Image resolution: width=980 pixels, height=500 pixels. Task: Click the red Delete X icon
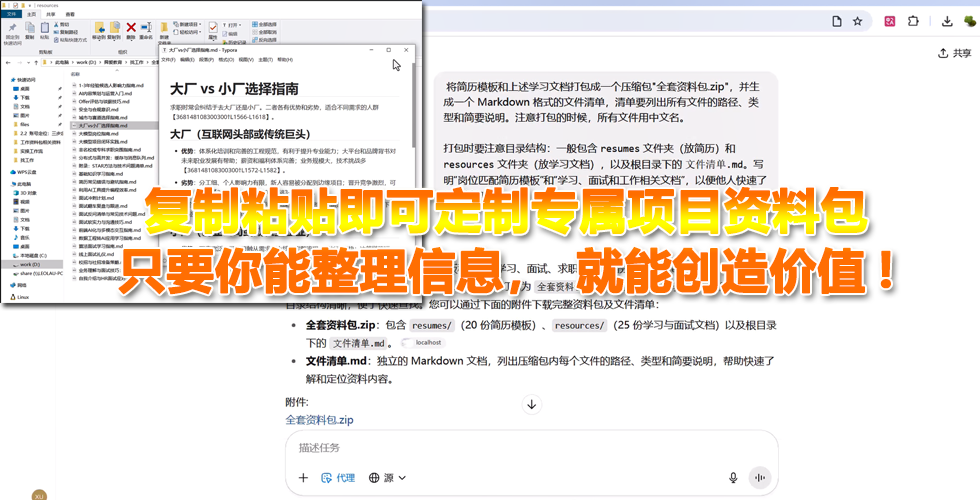coord(131,28)
